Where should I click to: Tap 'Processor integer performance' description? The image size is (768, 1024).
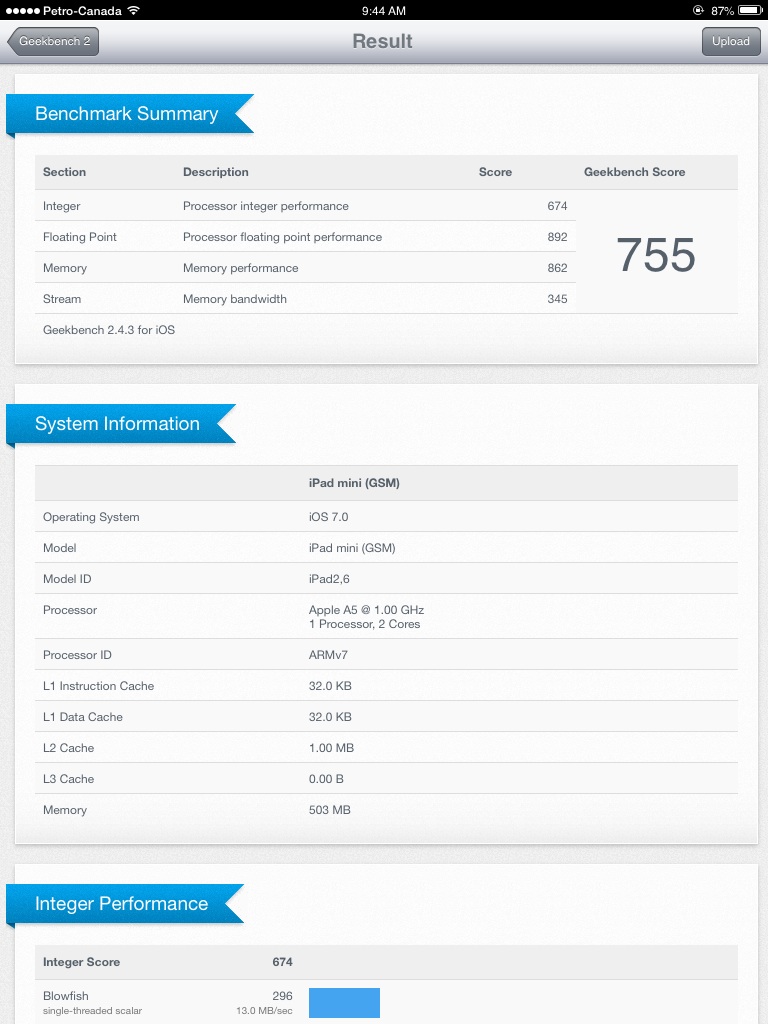[x=266, y=206]
